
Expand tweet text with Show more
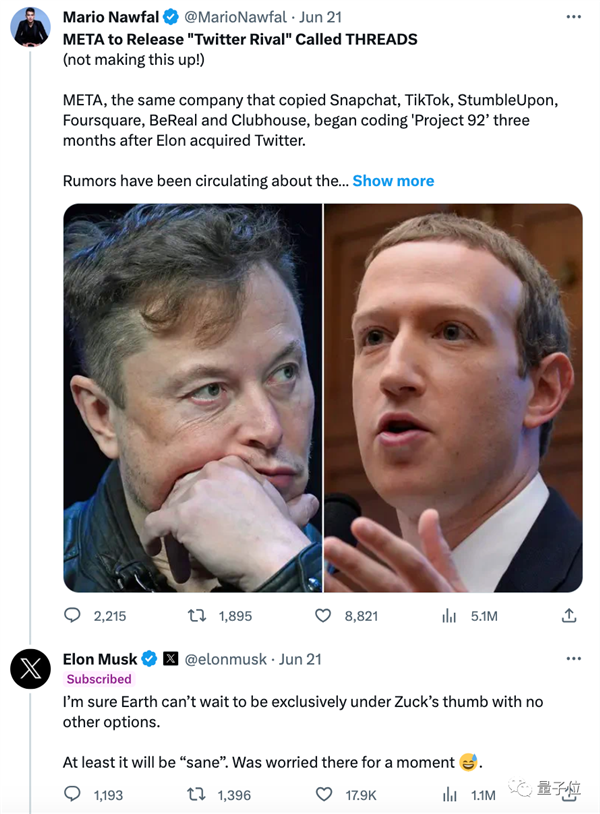click(x=393, y=181)
